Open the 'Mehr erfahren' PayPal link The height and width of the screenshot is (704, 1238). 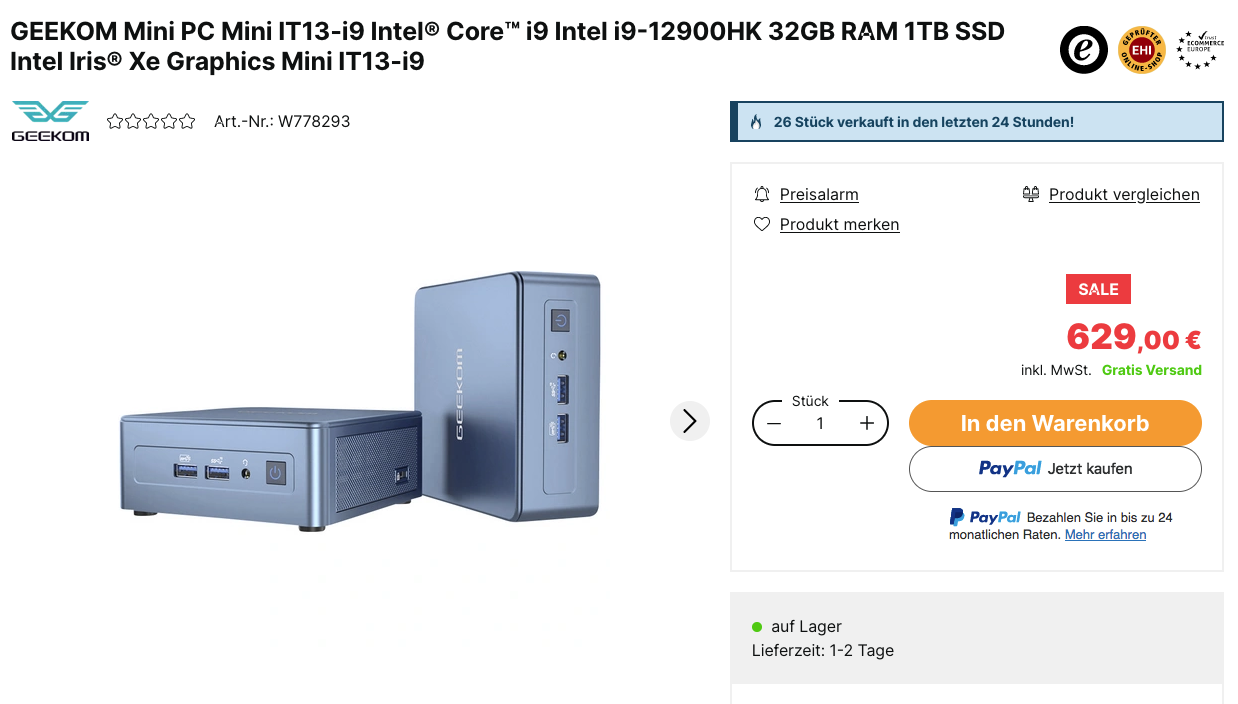point(1105,535)
